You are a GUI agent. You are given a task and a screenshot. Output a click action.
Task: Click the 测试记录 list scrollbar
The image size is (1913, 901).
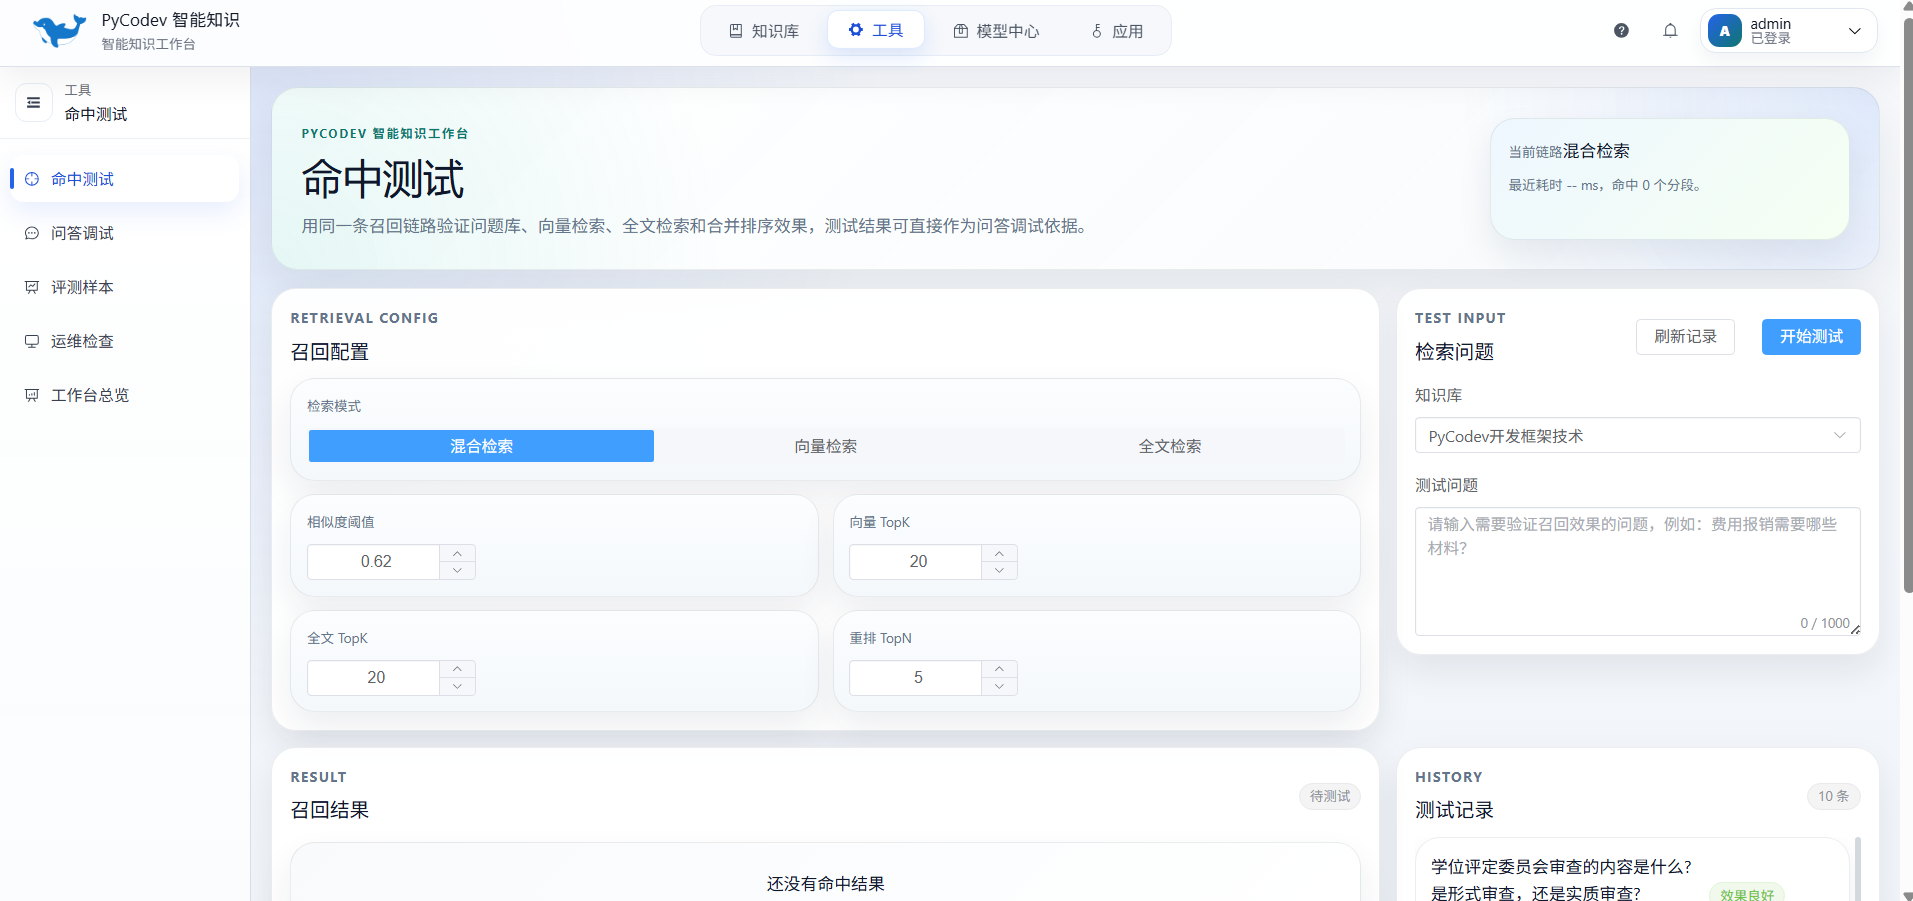pos(1858,868)
